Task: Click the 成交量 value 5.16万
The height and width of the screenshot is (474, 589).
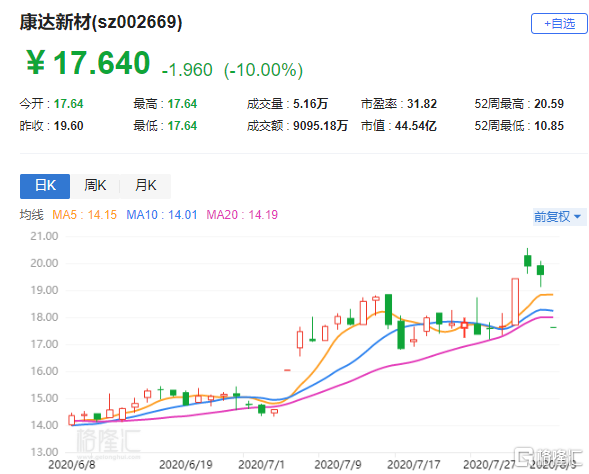Action: tap(310, 104)
